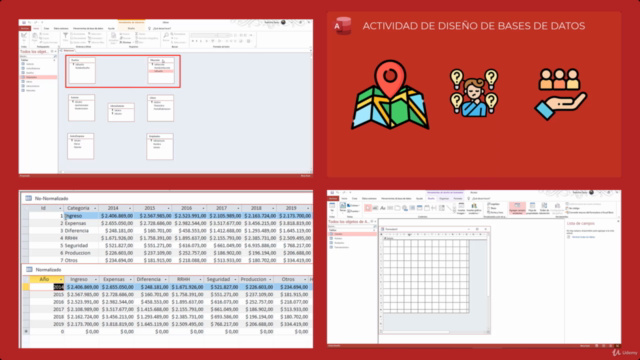Click the Pegar clipboard icon in relationships window ribbon
The width and height of the screenshot is (640, 360).
35,37
